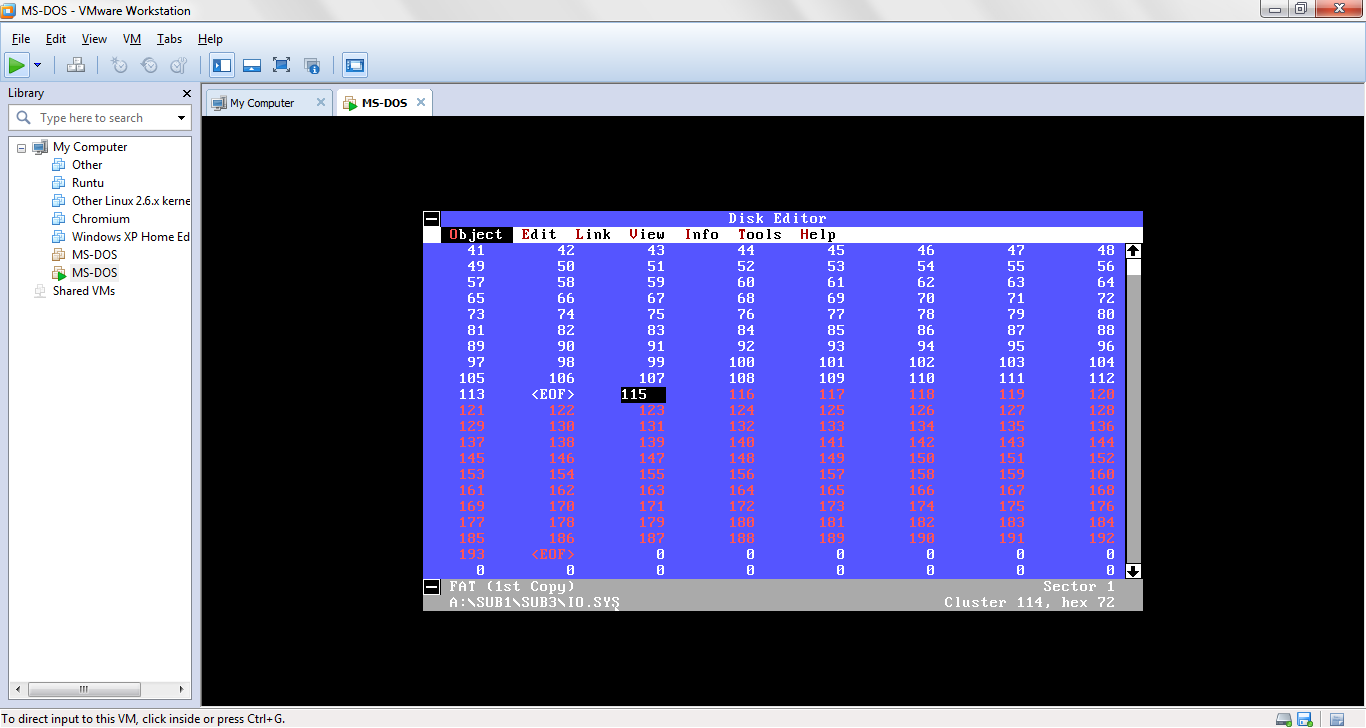Toggle Unity mode toolbar icon
Screen dimensions: 1366x728
312,66
